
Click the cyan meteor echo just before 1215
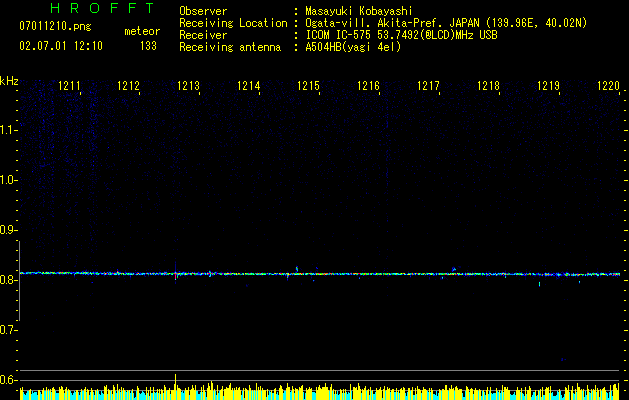click(x=297, y=269)
